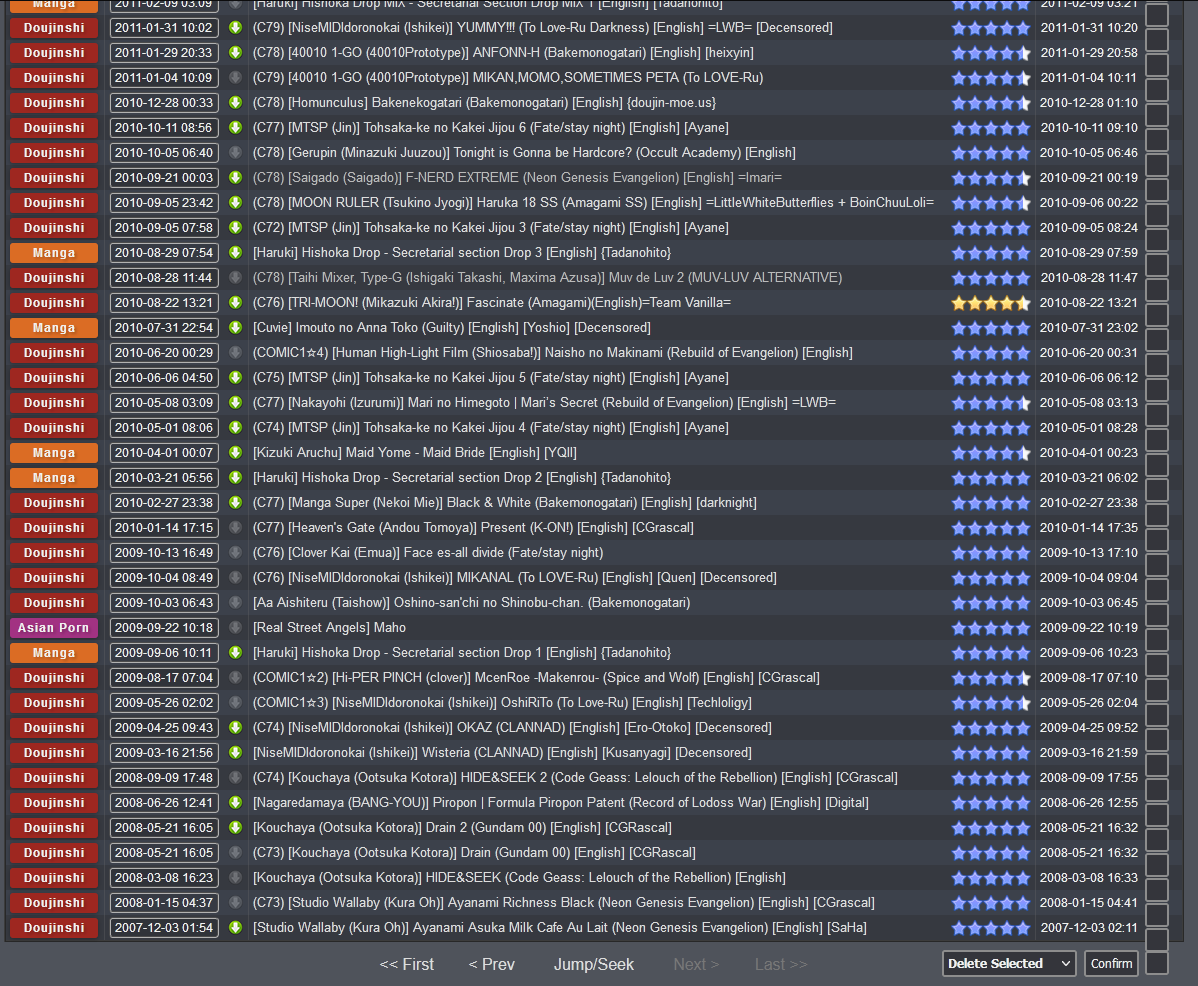Open the Delete Selected dropdown
The width and height of the screenshot is (1198, 986).
[x=1009, y=964]
